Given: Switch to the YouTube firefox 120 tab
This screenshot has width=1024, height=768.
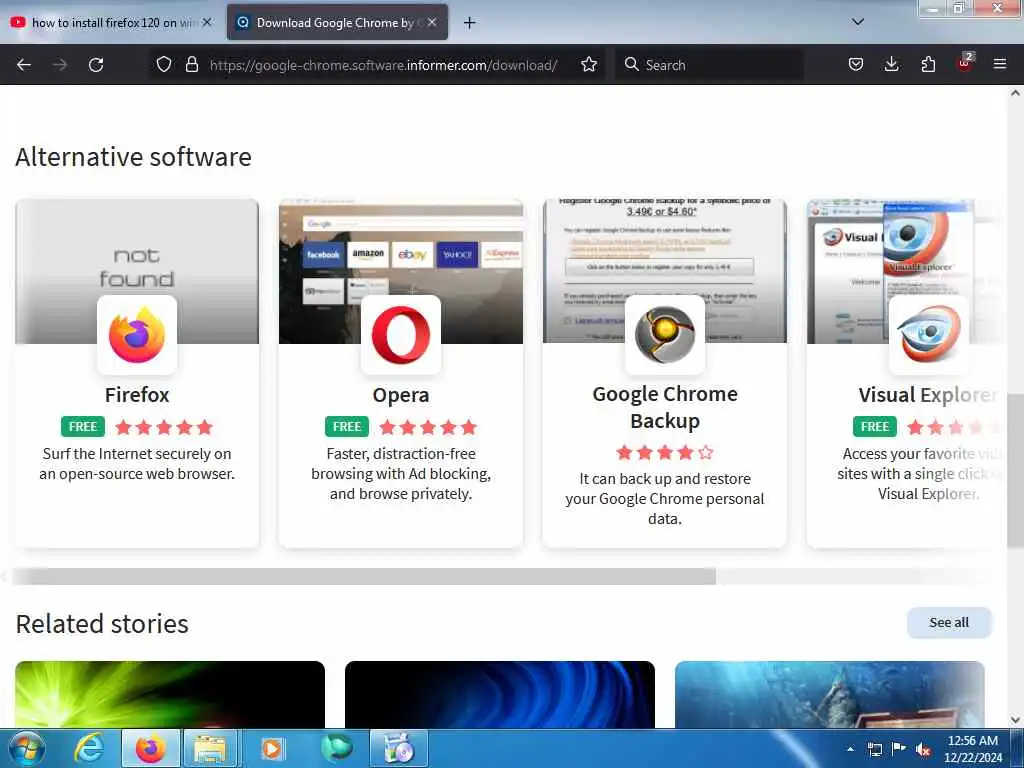Looking at the screenshot, I should coord(111,23).
